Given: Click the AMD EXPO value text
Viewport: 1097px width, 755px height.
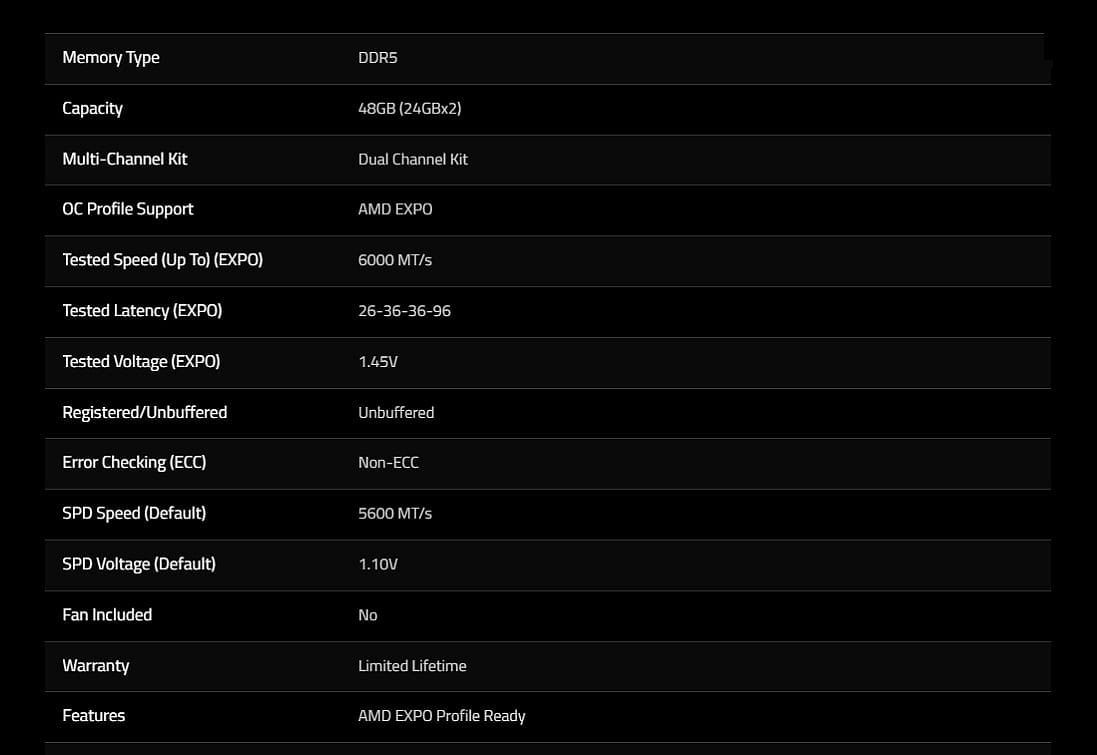Looking at the screenshot, I should click(395, 210).
